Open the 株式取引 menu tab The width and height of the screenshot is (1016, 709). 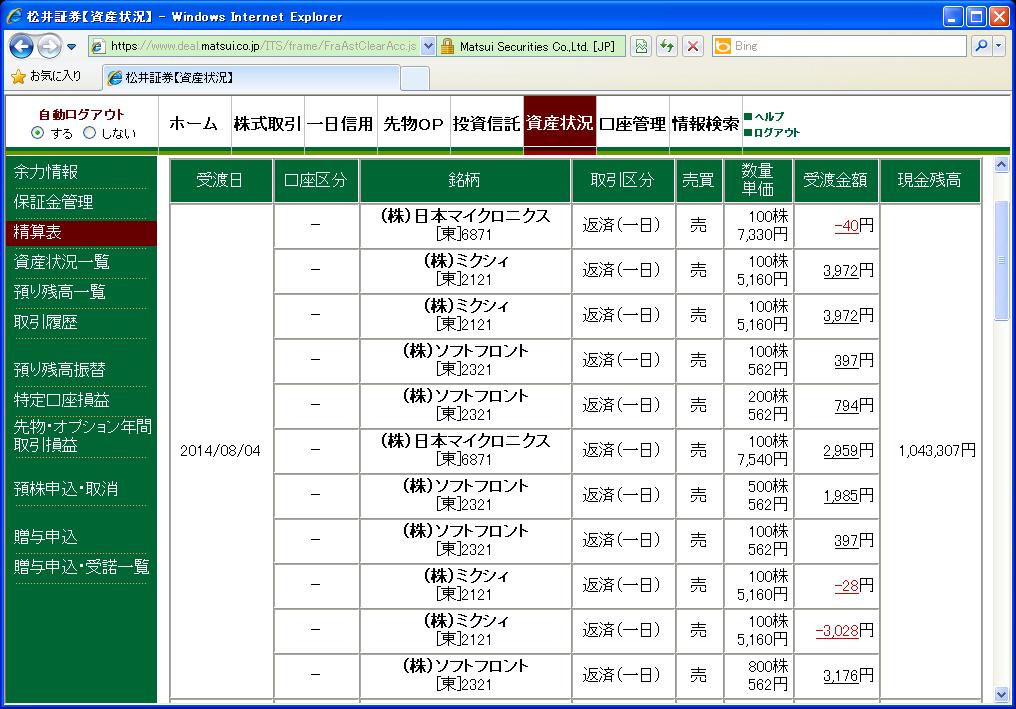[268, 123]
